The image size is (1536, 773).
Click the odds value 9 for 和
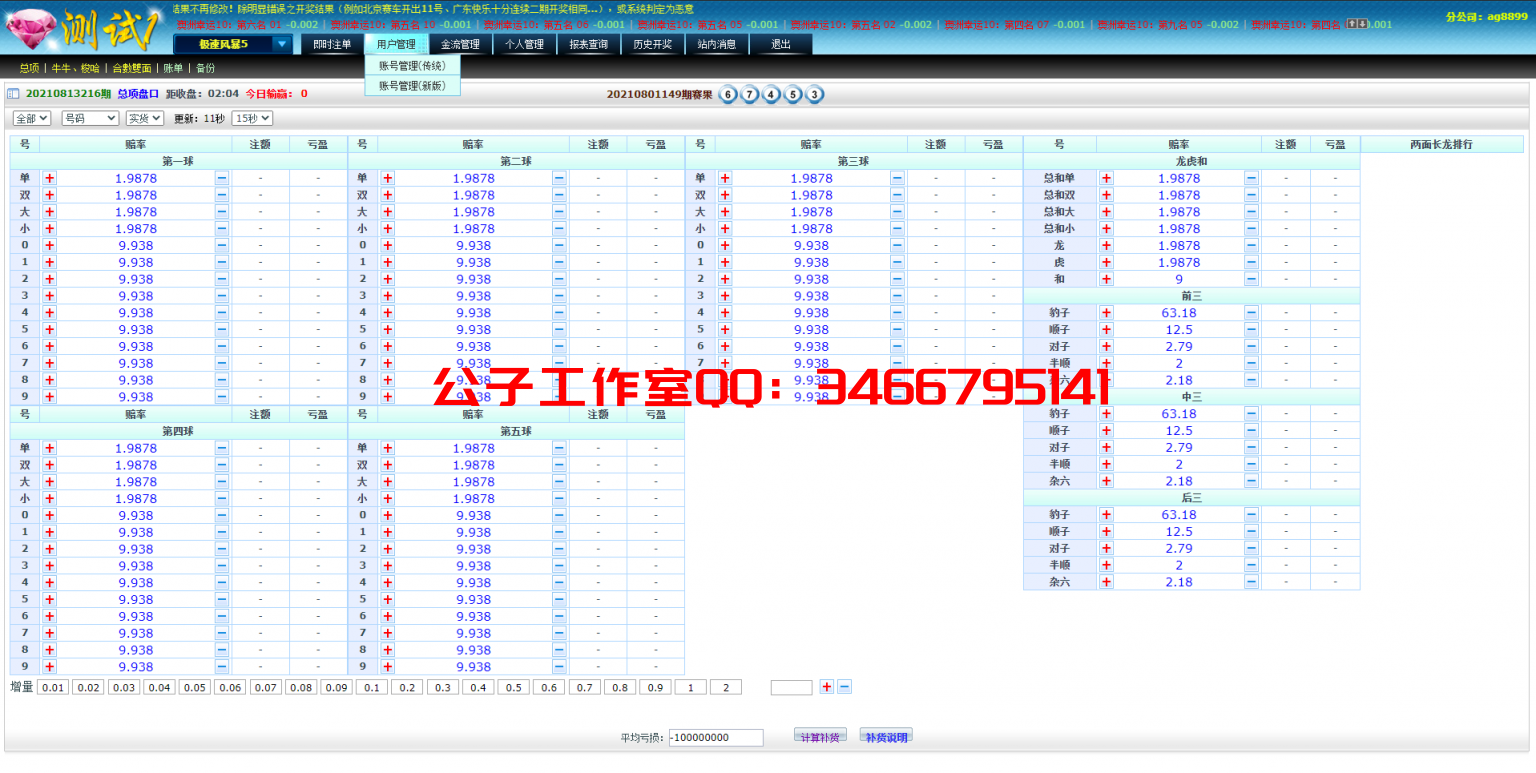coord(1178,280)
